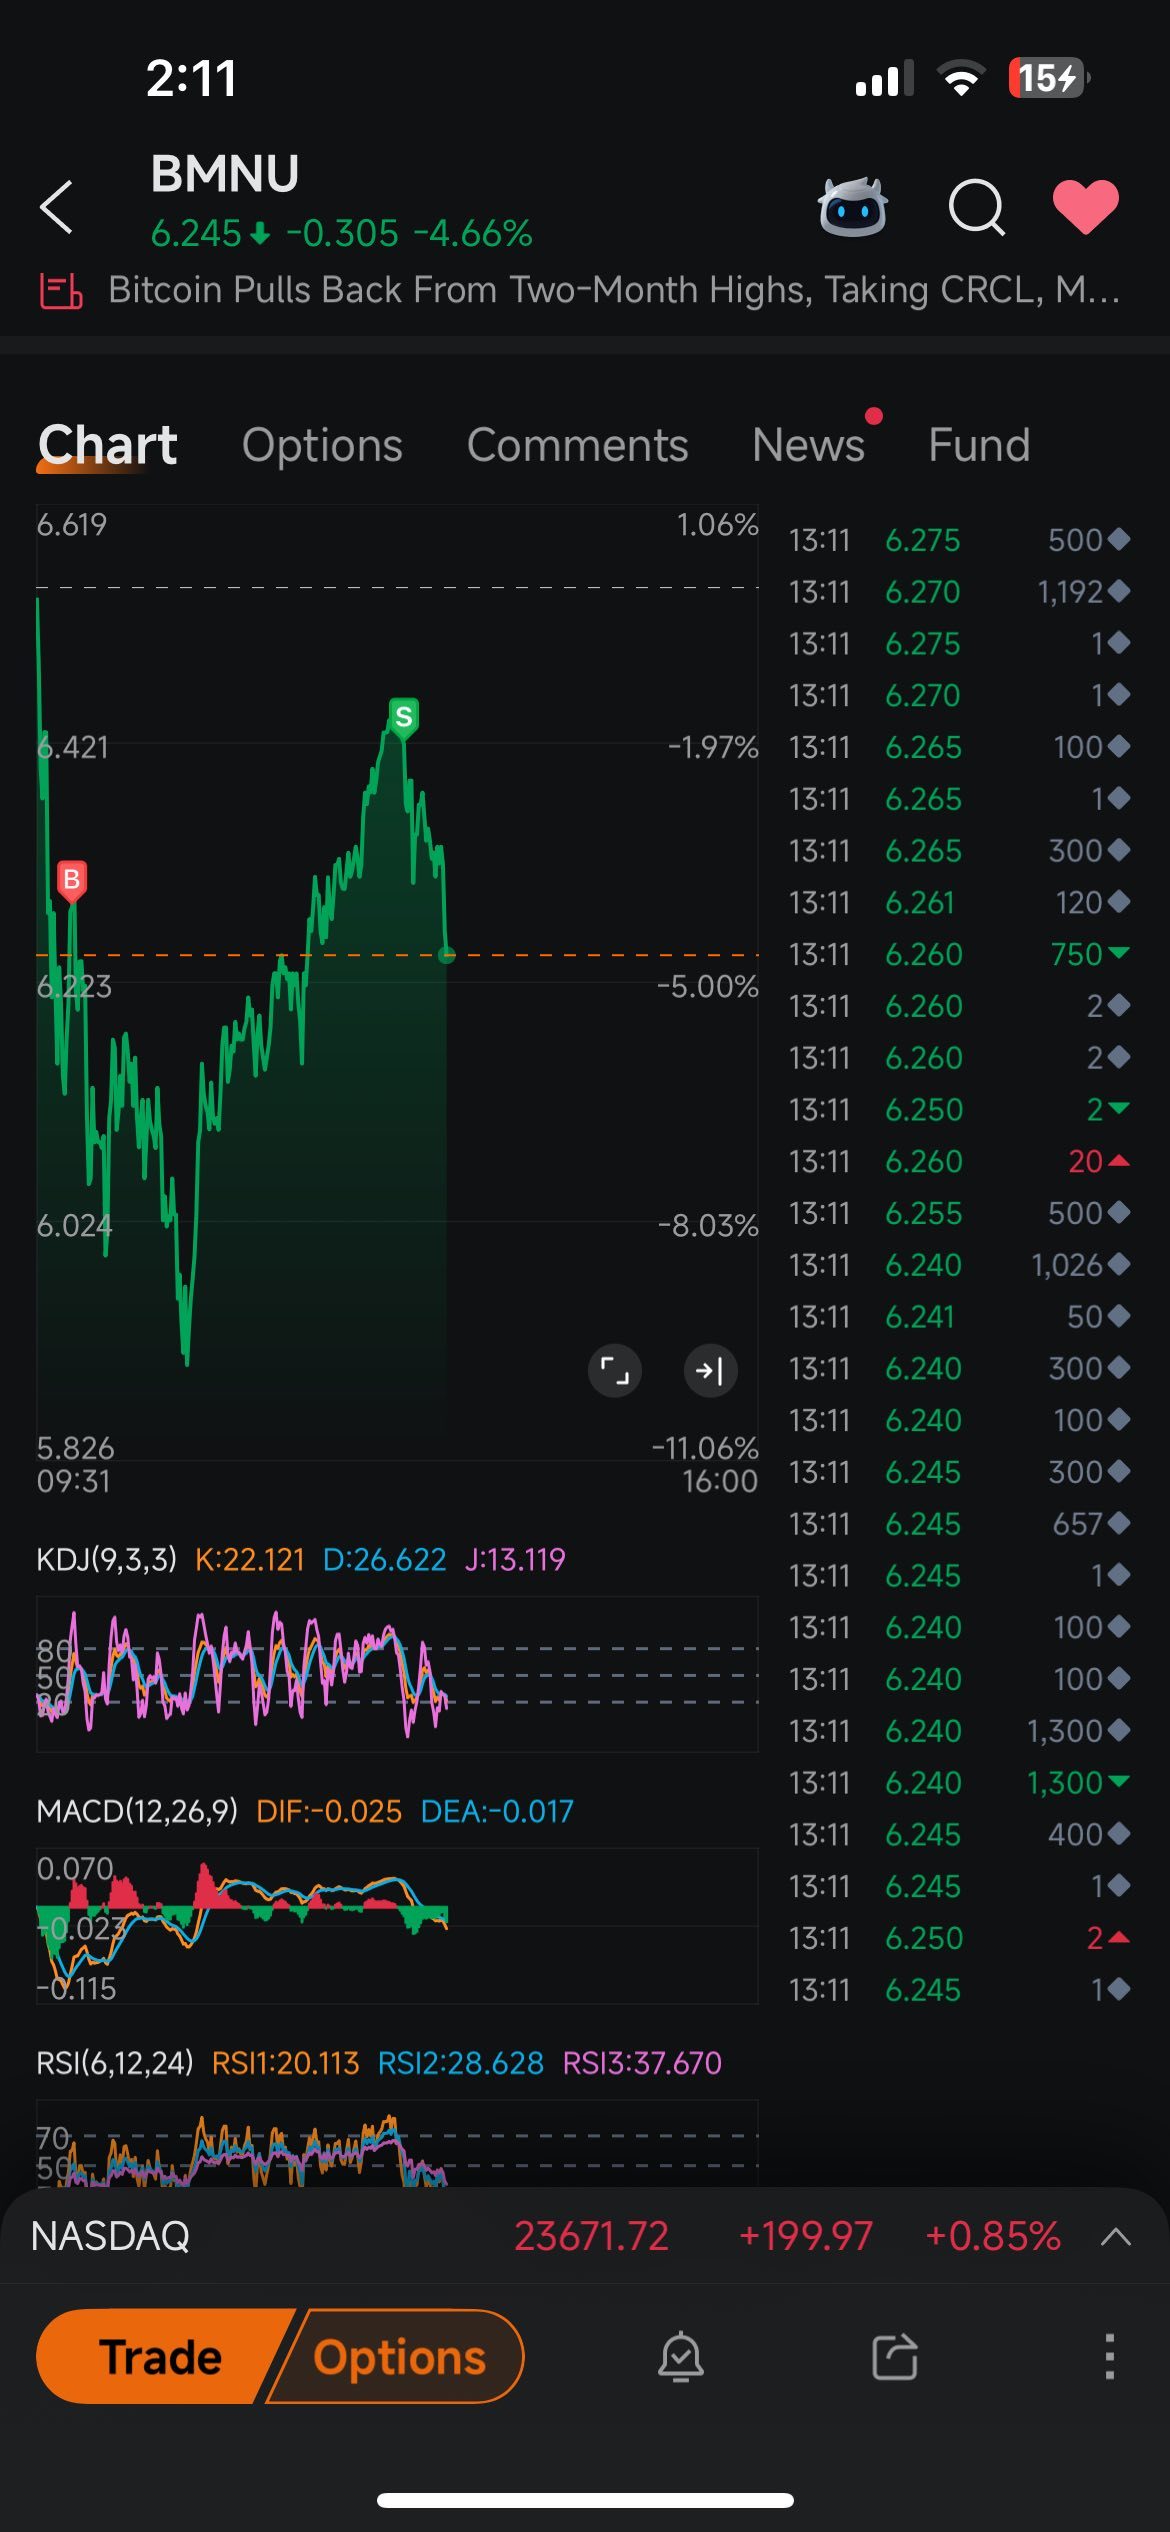Switch to the News tab

[808, 445]
